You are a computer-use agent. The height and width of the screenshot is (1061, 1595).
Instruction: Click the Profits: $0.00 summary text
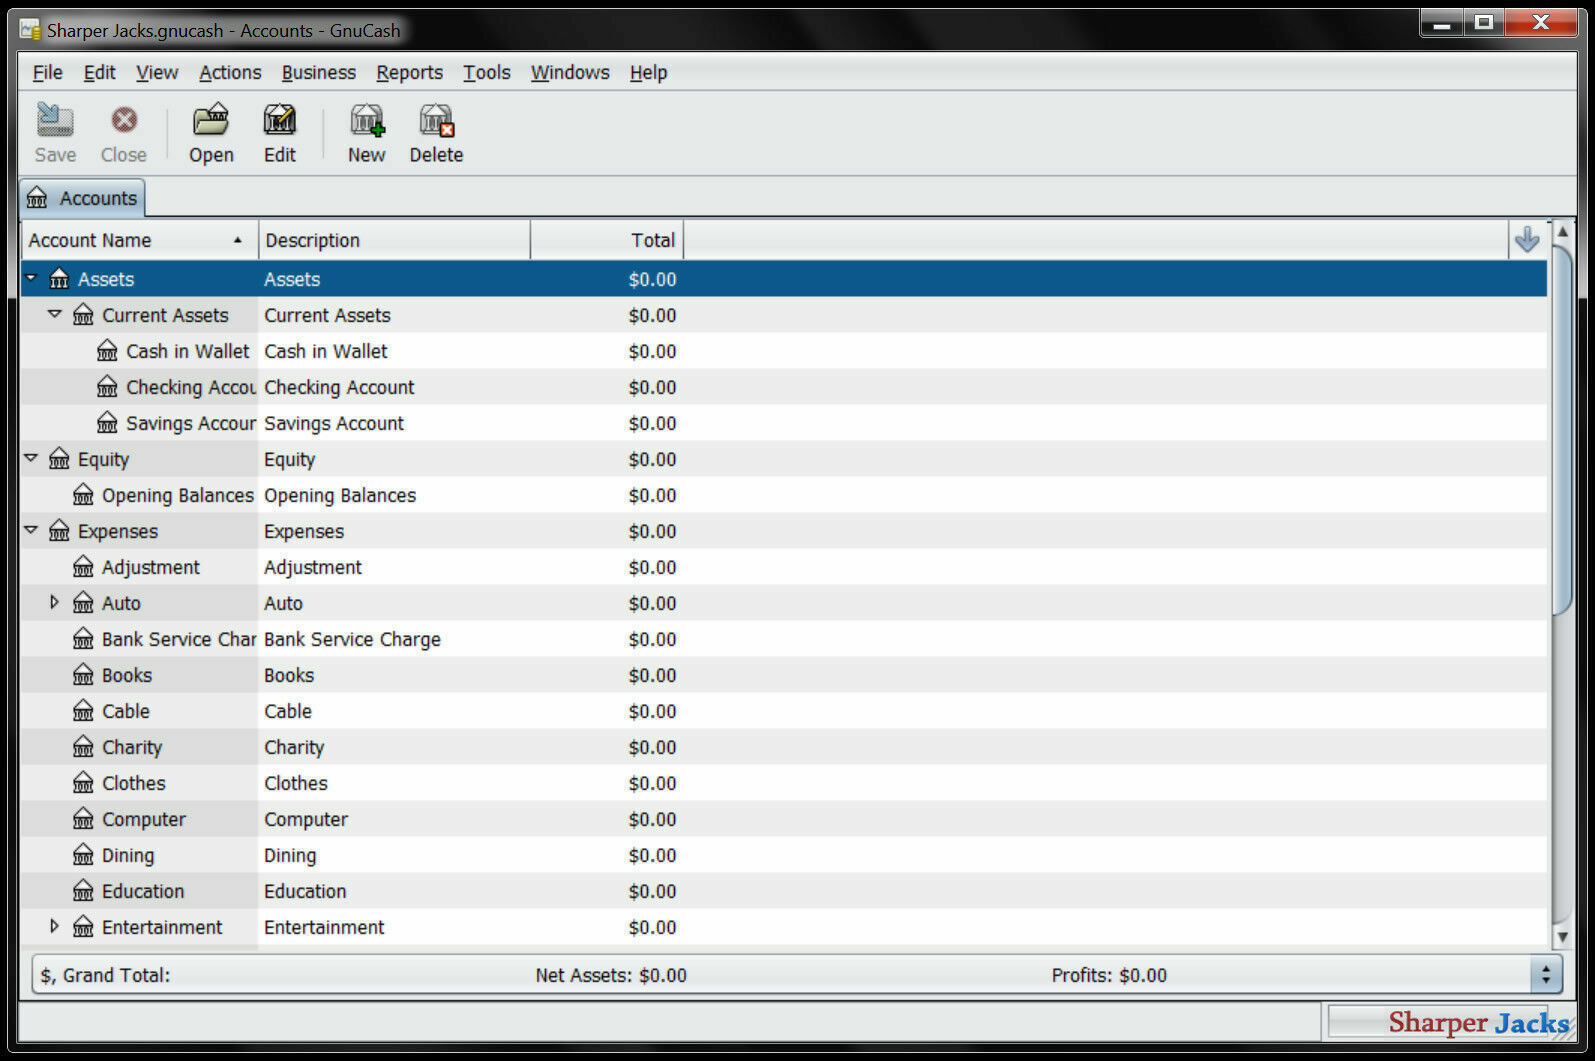1109,975
